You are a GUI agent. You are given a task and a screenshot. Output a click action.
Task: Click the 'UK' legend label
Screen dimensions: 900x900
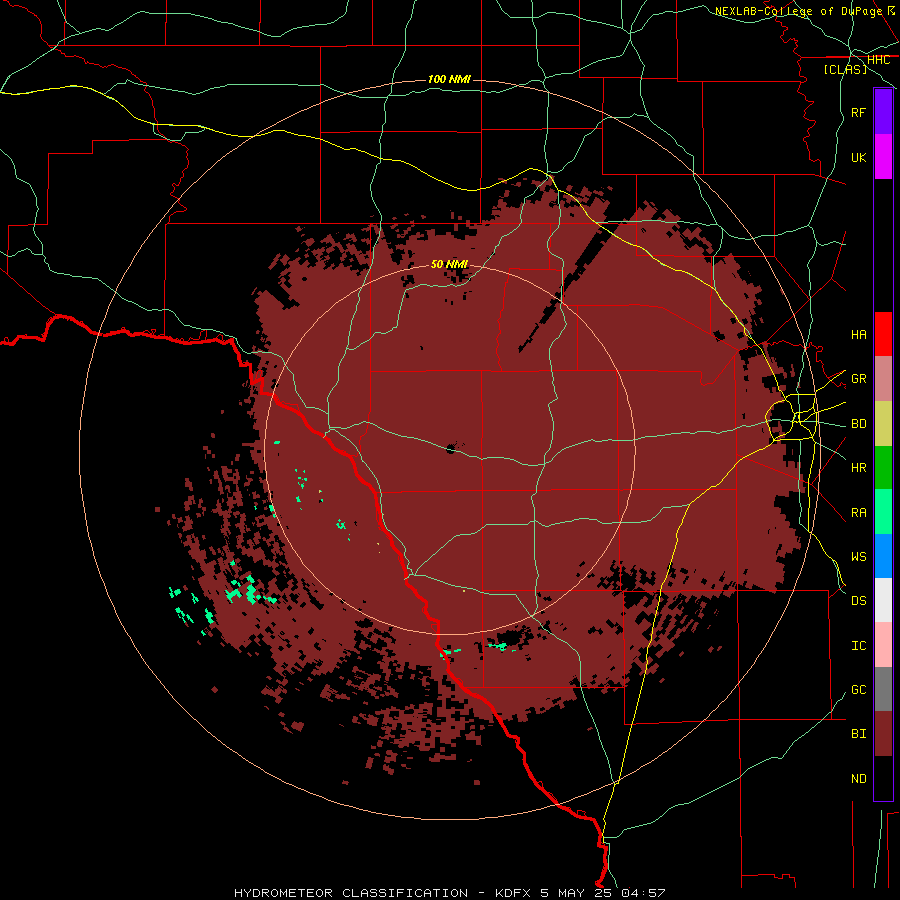[x=858, y=157]
